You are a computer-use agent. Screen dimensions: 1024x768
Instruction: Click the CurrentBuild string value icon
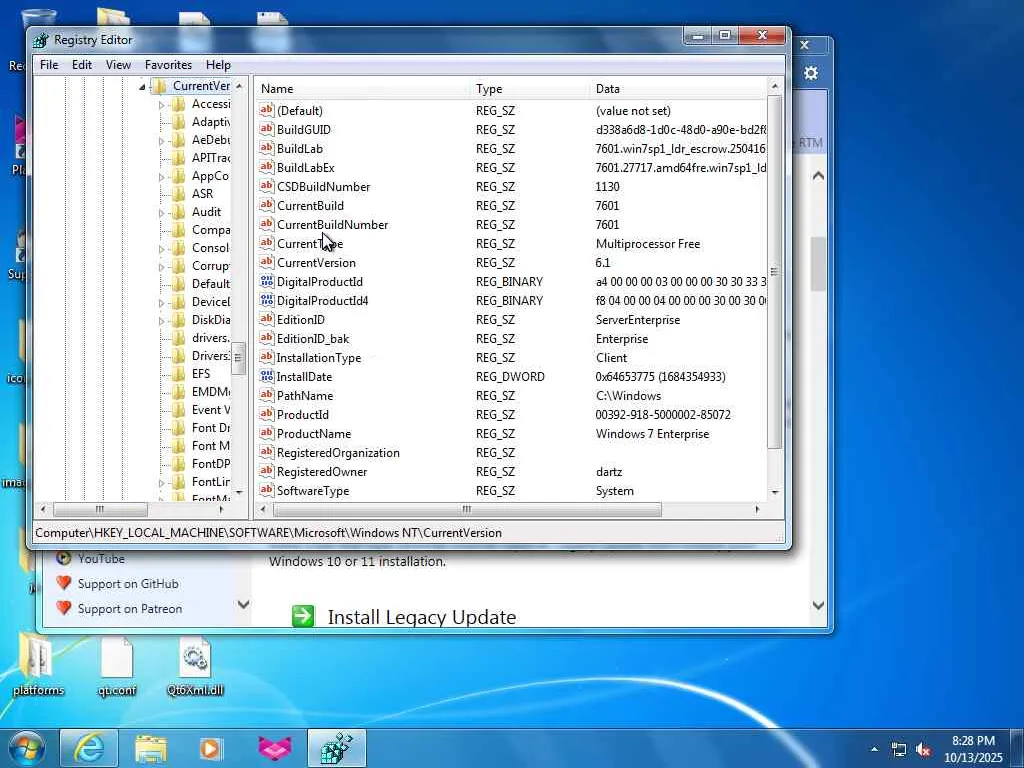click(266, 205)
